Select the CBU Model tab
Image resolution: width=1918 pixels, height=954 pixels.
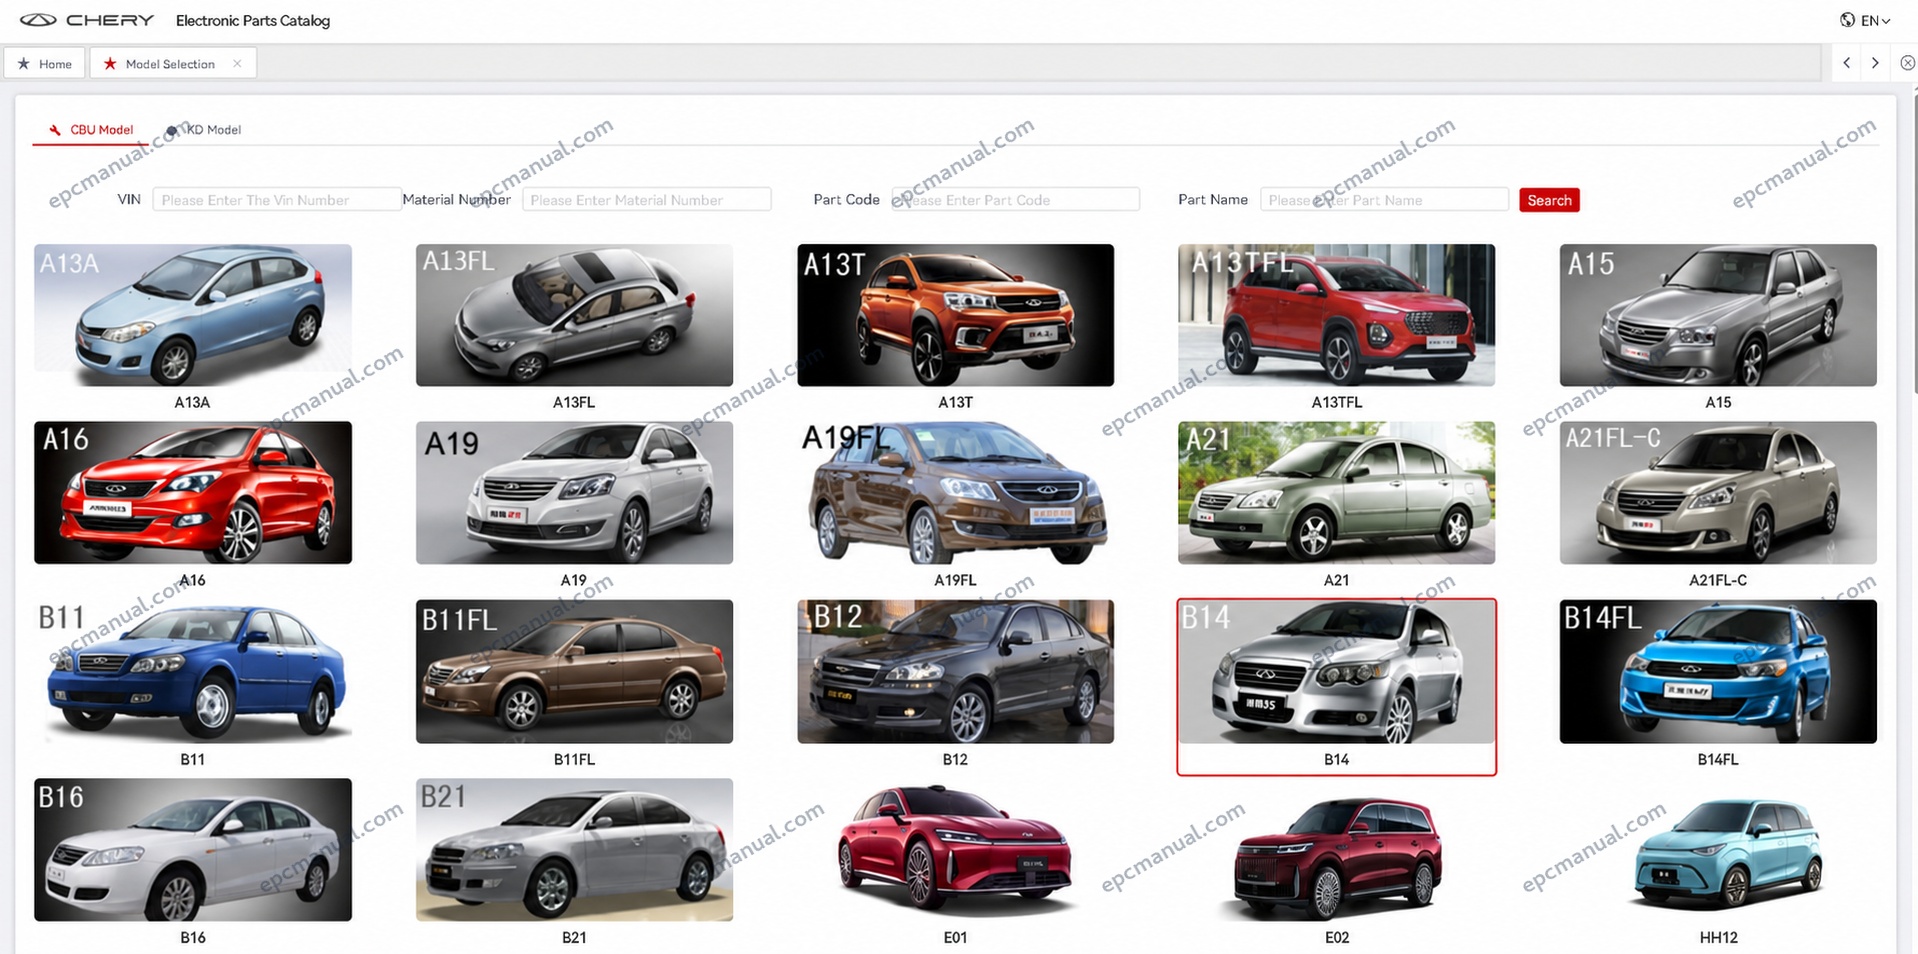[x=91, y=130]
